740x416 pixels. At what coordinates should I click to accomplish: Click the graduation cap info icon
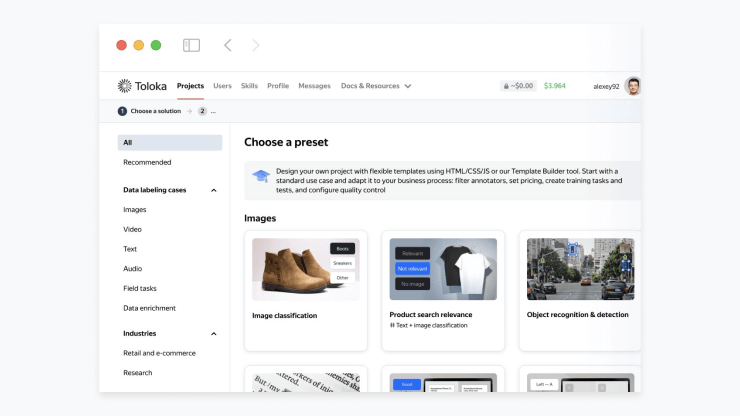coord(261,176)
